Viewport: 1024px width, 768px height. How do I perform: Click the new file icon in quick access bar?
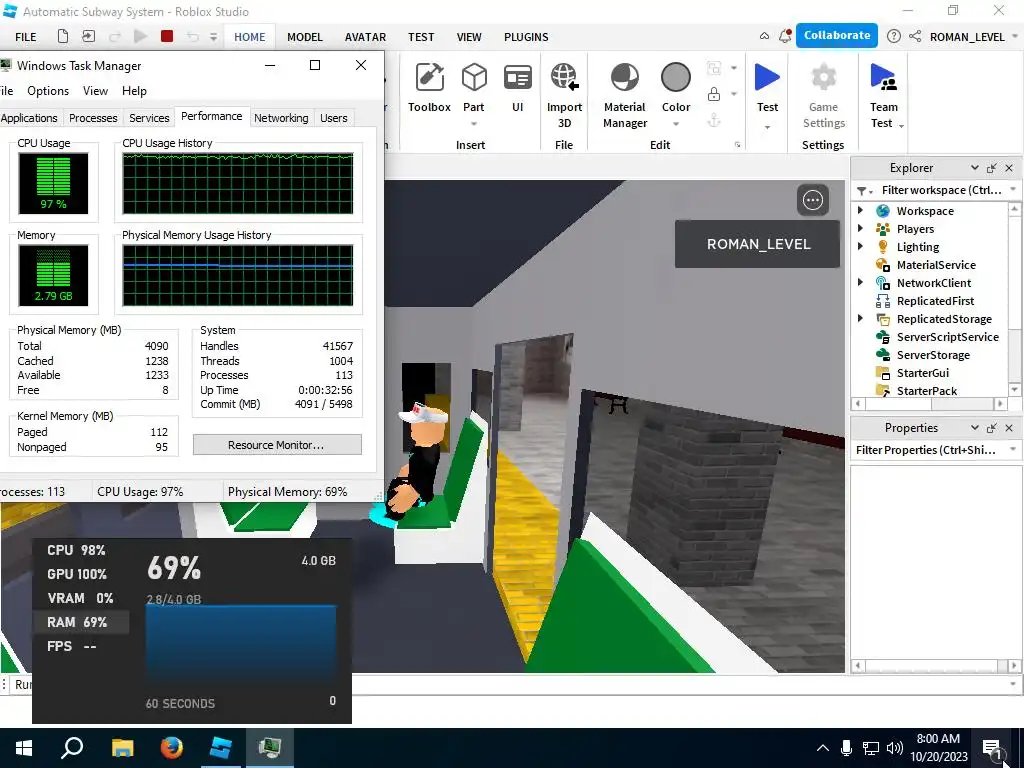pyautogui.click(x=63, y=37)
